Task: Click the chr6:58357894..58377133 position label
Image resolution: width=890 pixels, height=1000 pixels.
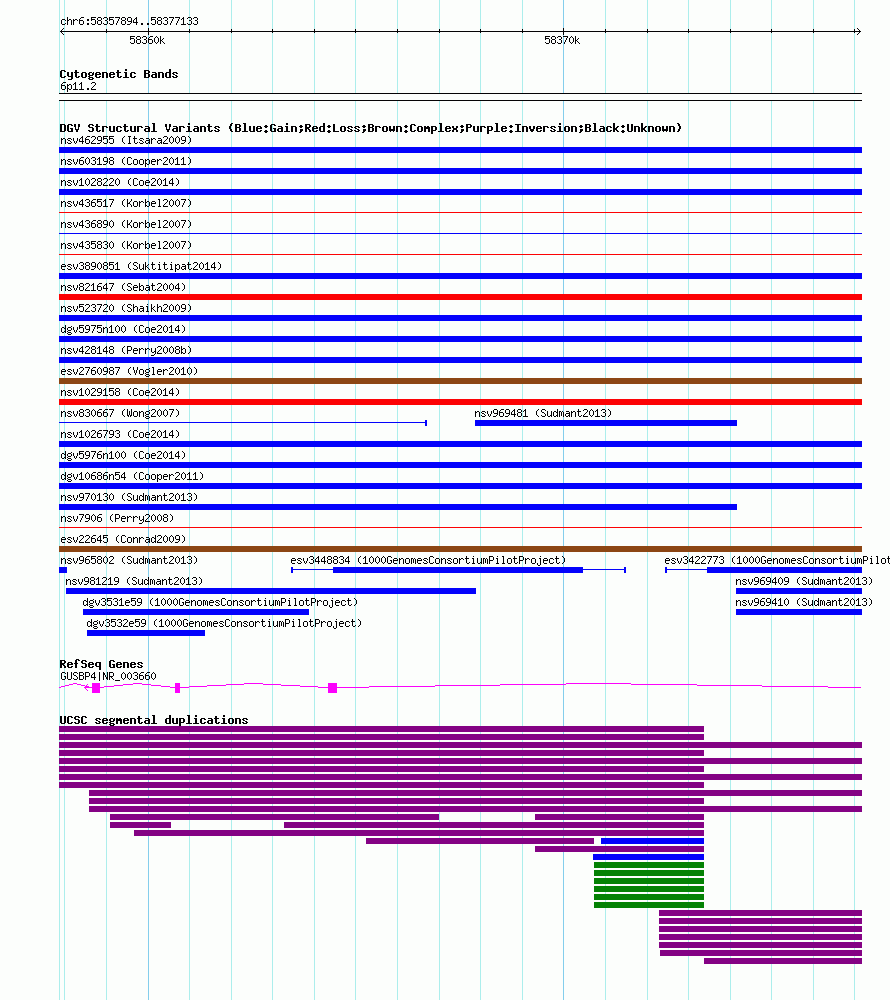Action: pos(129,22)
